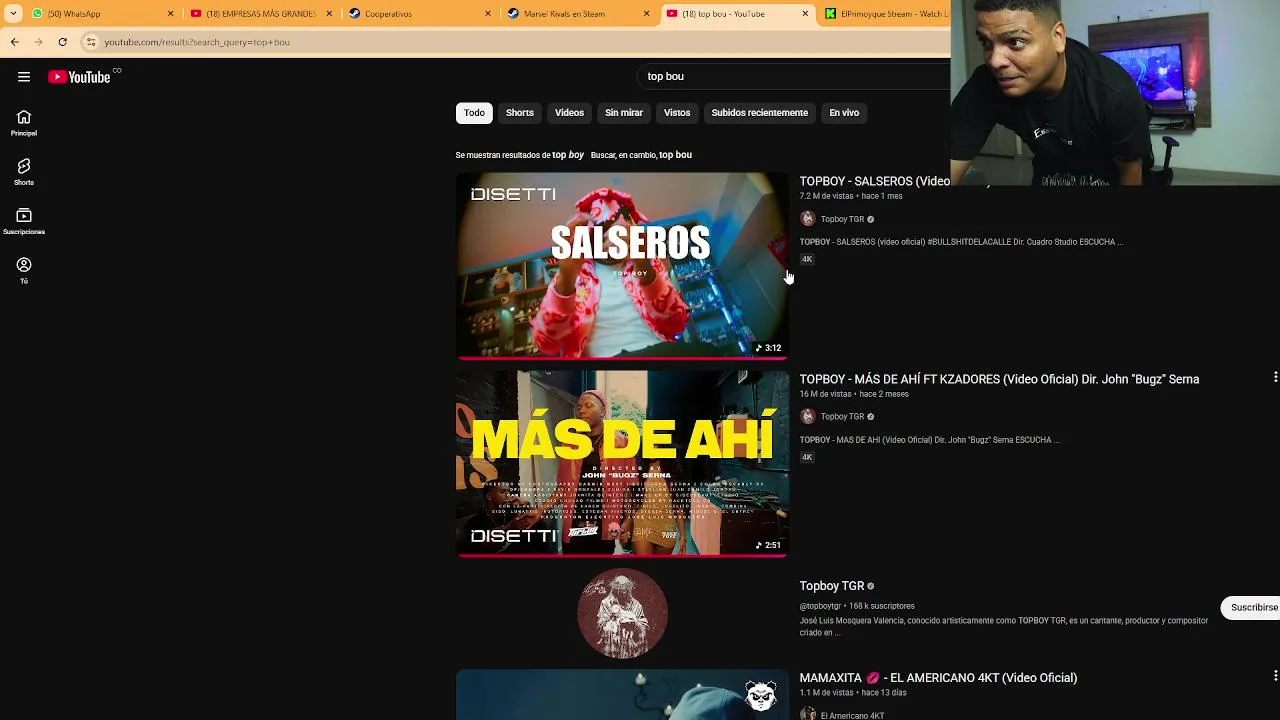The width and height of the screenshot is (1280, 720).
Task: Click the 4K badge on MÁS DE AHÍ video
Action: coord(807,457)
